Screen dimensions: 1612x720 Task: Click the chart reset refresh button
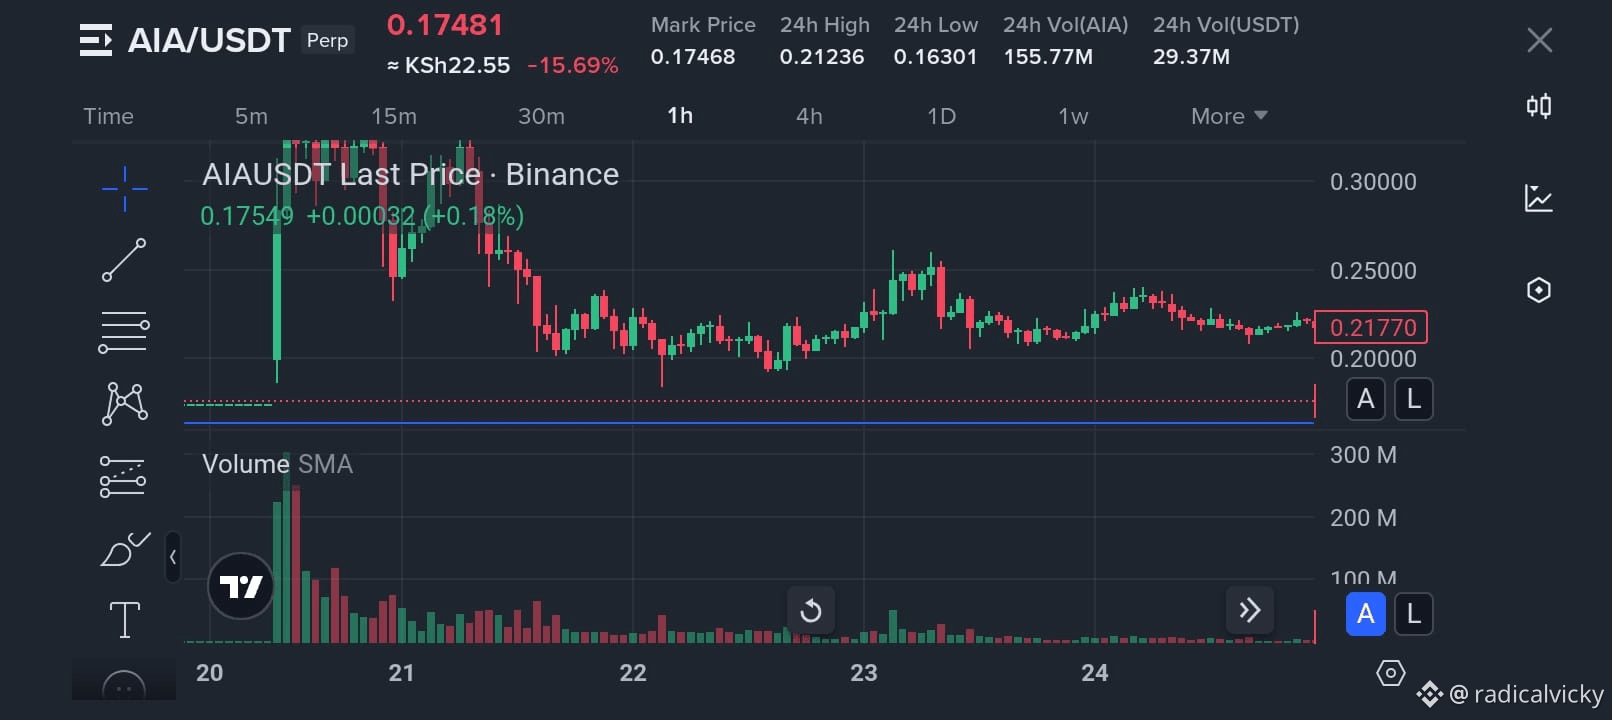pyautogui.click(x=810, y=609)
